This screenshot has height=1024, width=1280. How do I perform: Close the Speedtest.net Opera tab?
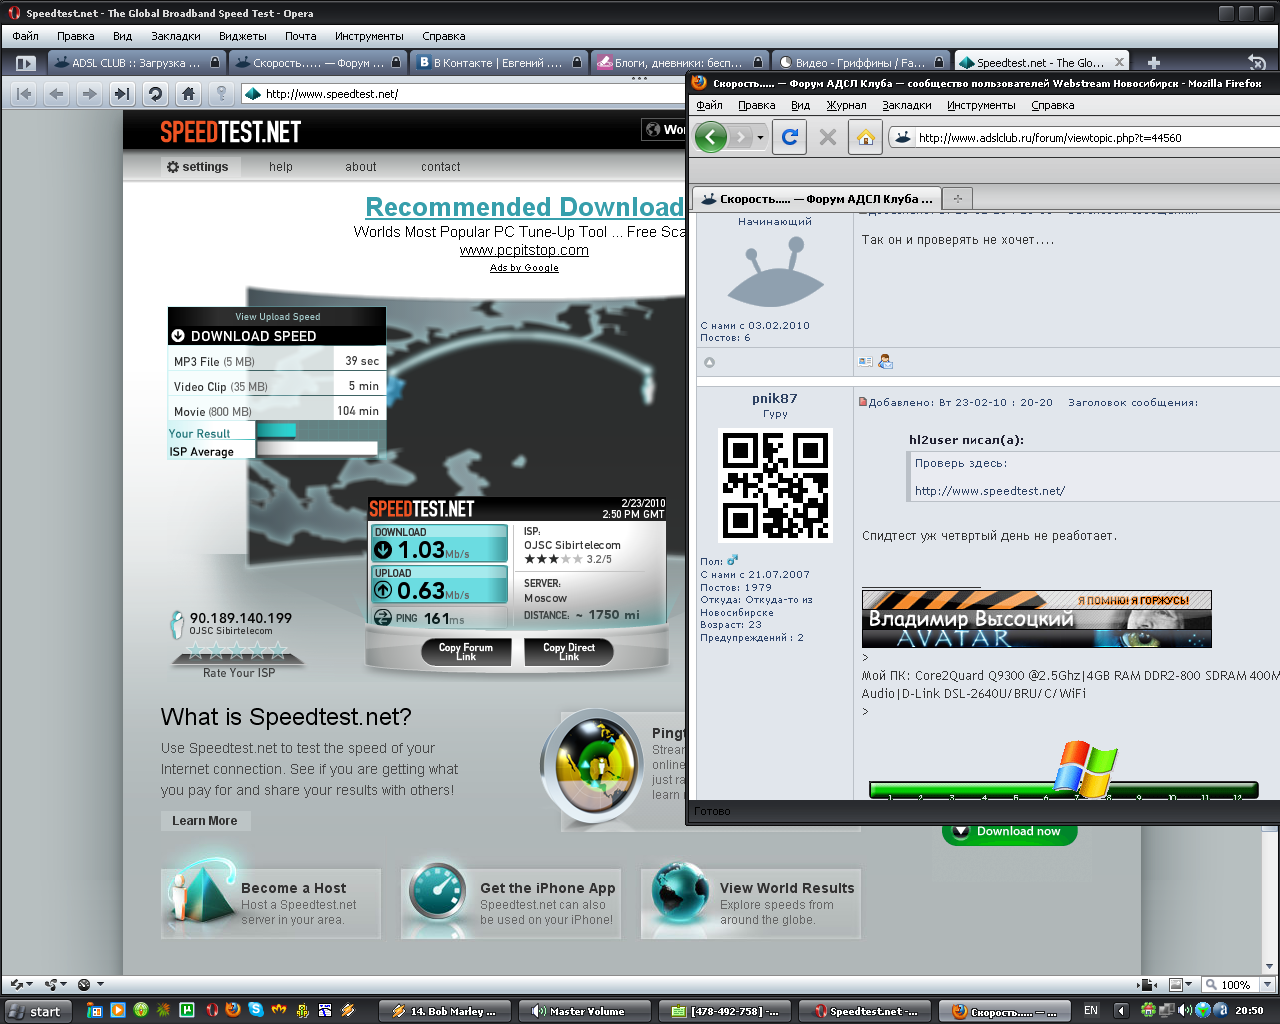click(1119, 62)
